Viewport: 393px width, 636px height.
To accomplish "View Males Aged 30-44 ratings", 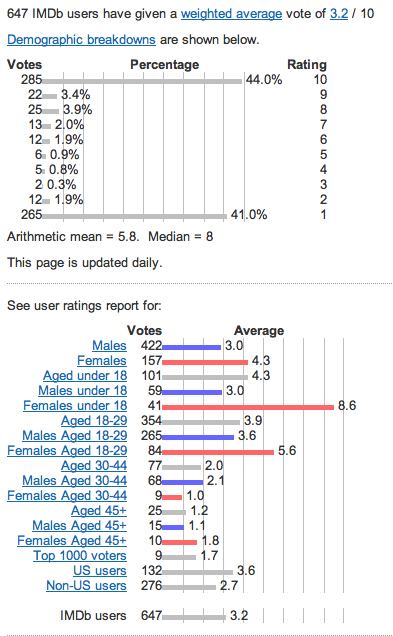I will pos(75,481).
